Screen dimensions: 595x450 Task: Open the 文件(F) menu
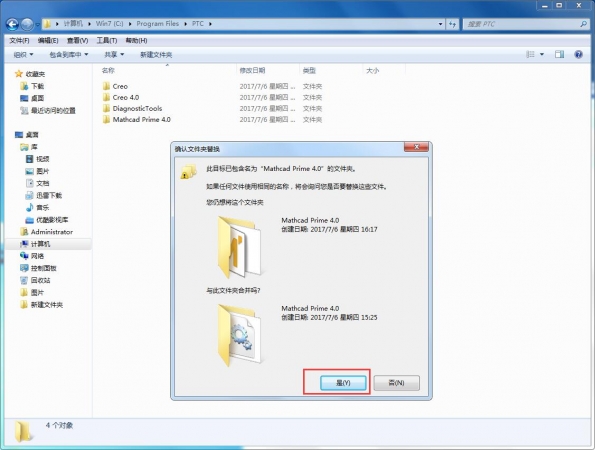tap(19, 40)
